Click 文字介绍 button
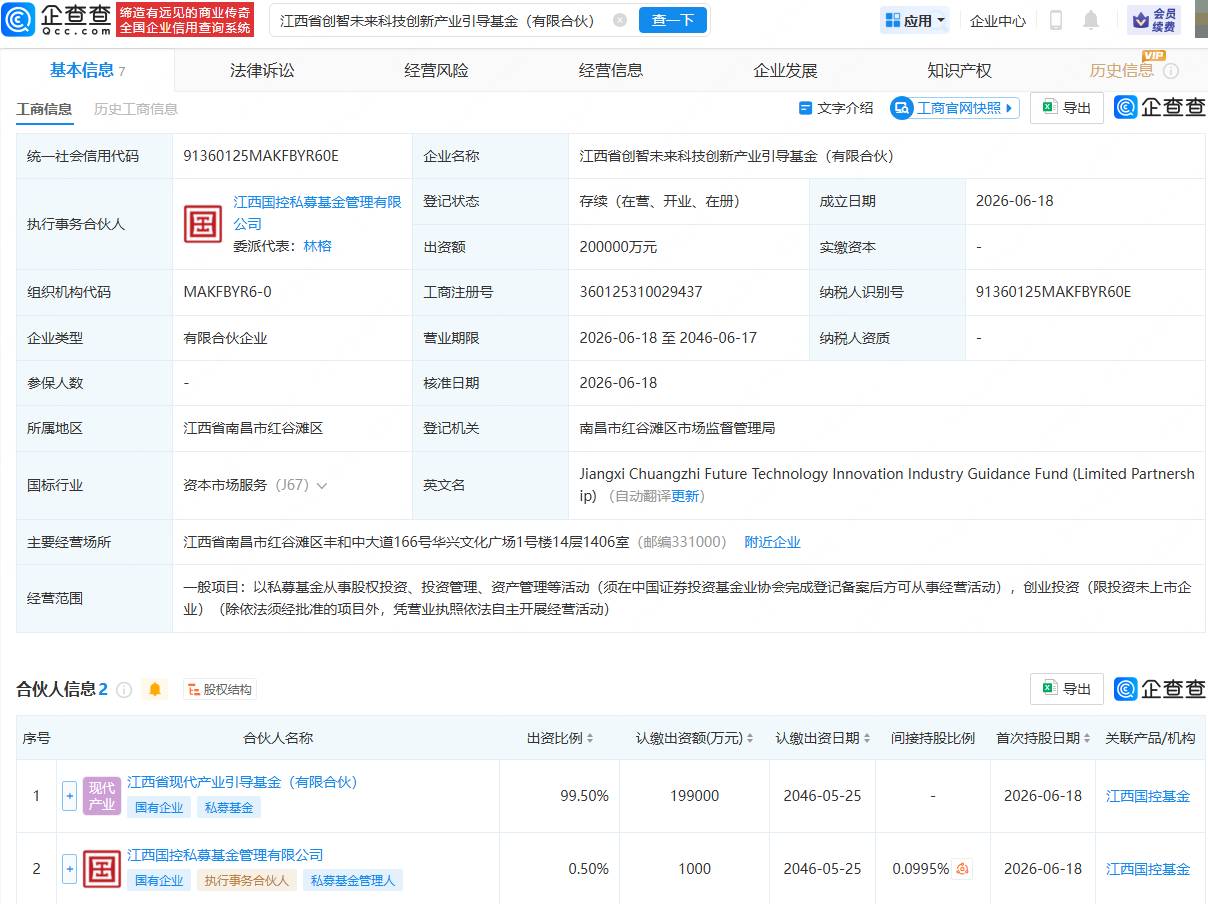This screenshot has width=1208, height=904. pyautogui.click(x=836, y=108)
